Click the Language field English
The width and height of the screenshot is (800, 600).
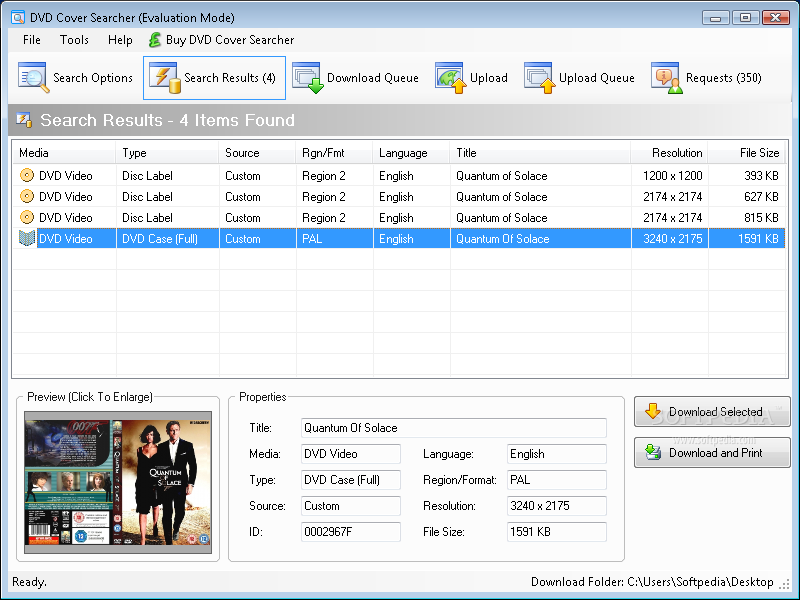click(x=557, y=454)
